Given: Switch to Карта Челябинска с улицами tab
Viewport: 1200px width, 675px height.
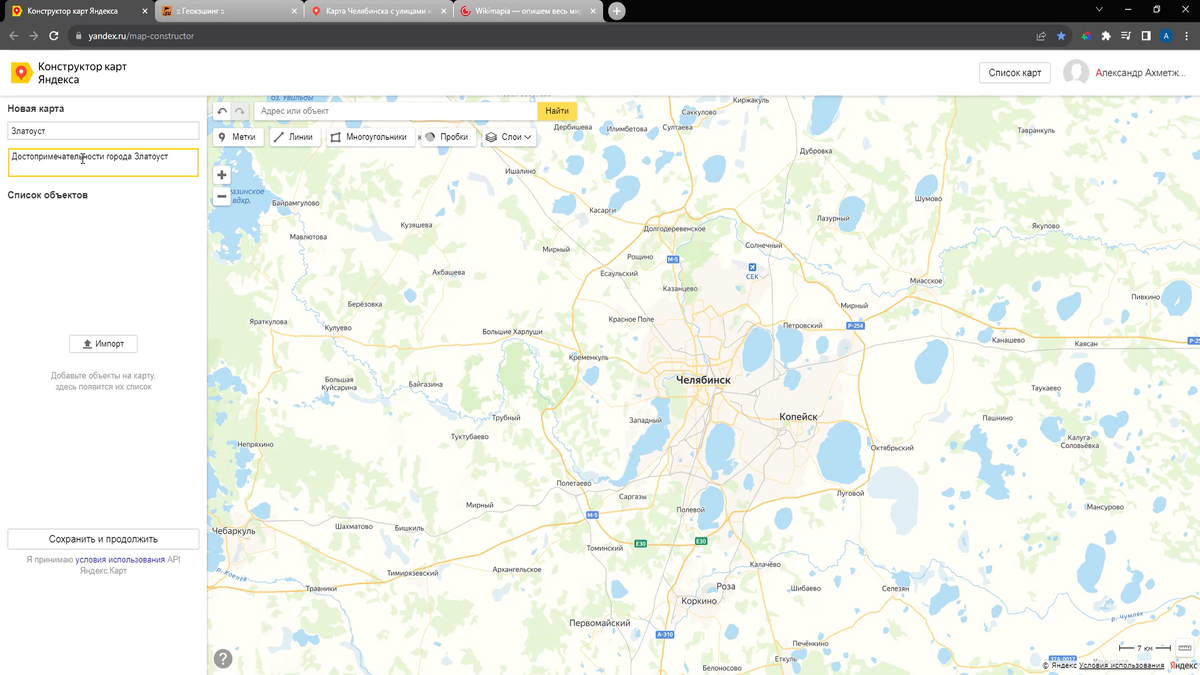Looking at the screenshot, I should click(377, 11).
